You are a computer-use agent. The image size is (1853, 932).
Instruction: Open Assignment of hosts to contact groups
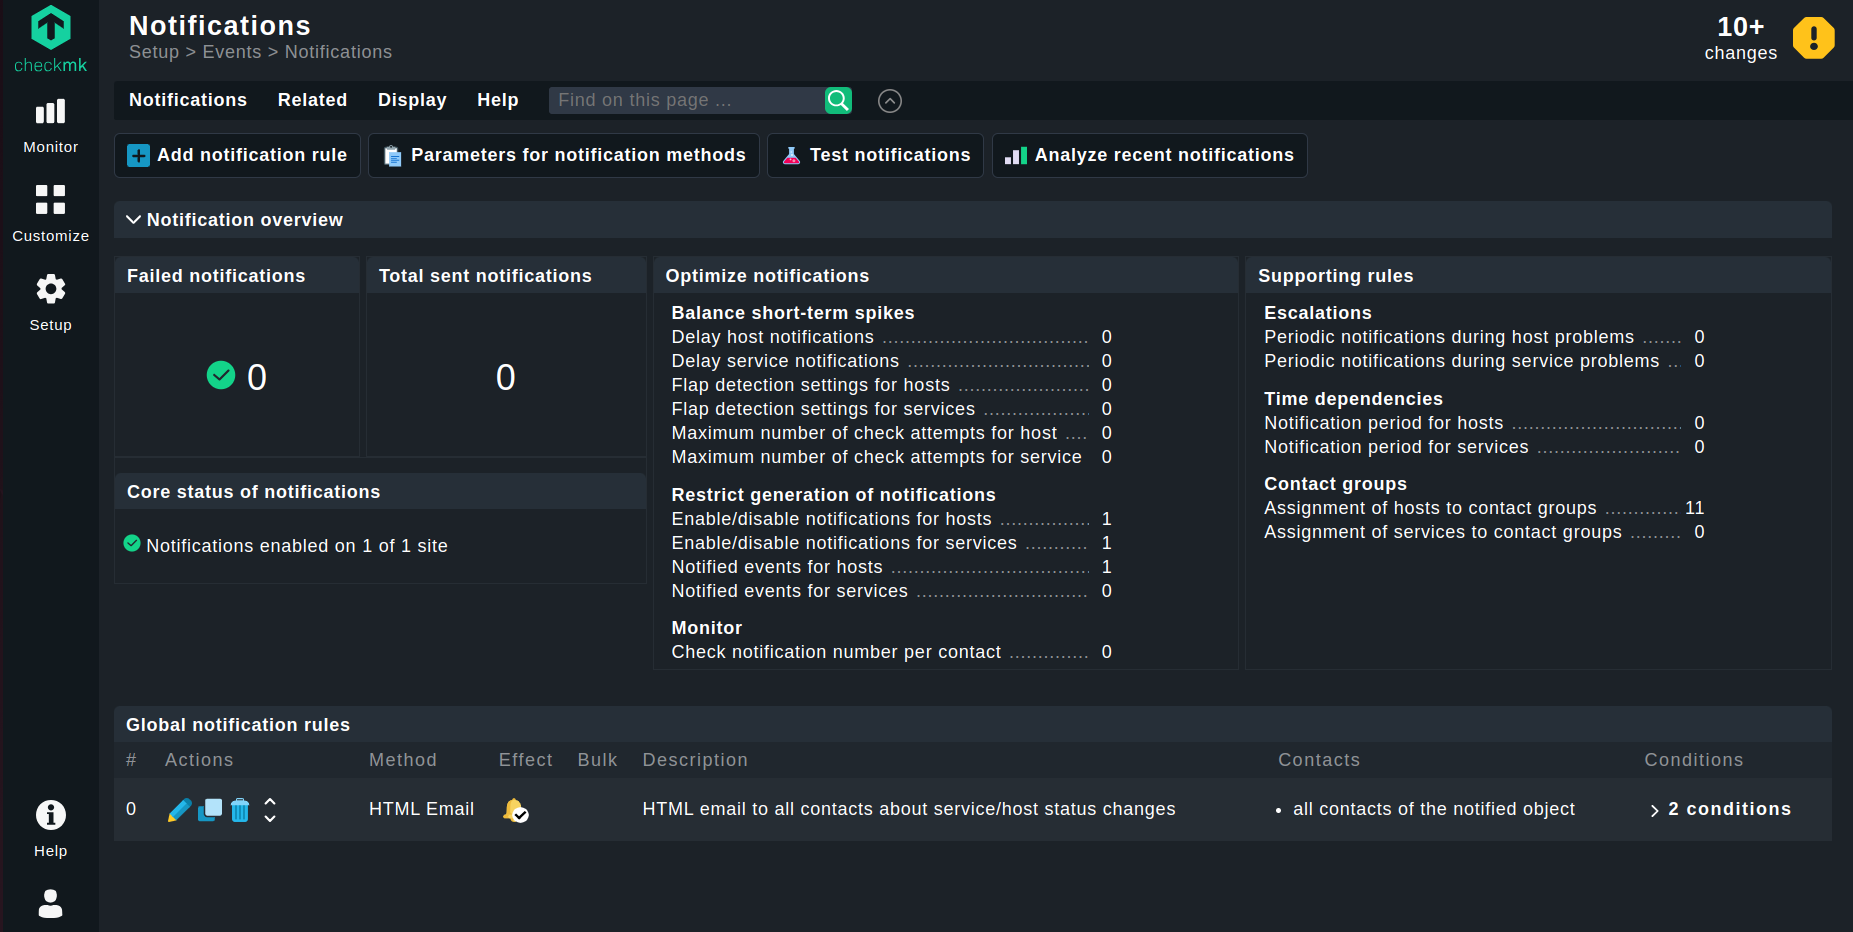point(1429,508)
